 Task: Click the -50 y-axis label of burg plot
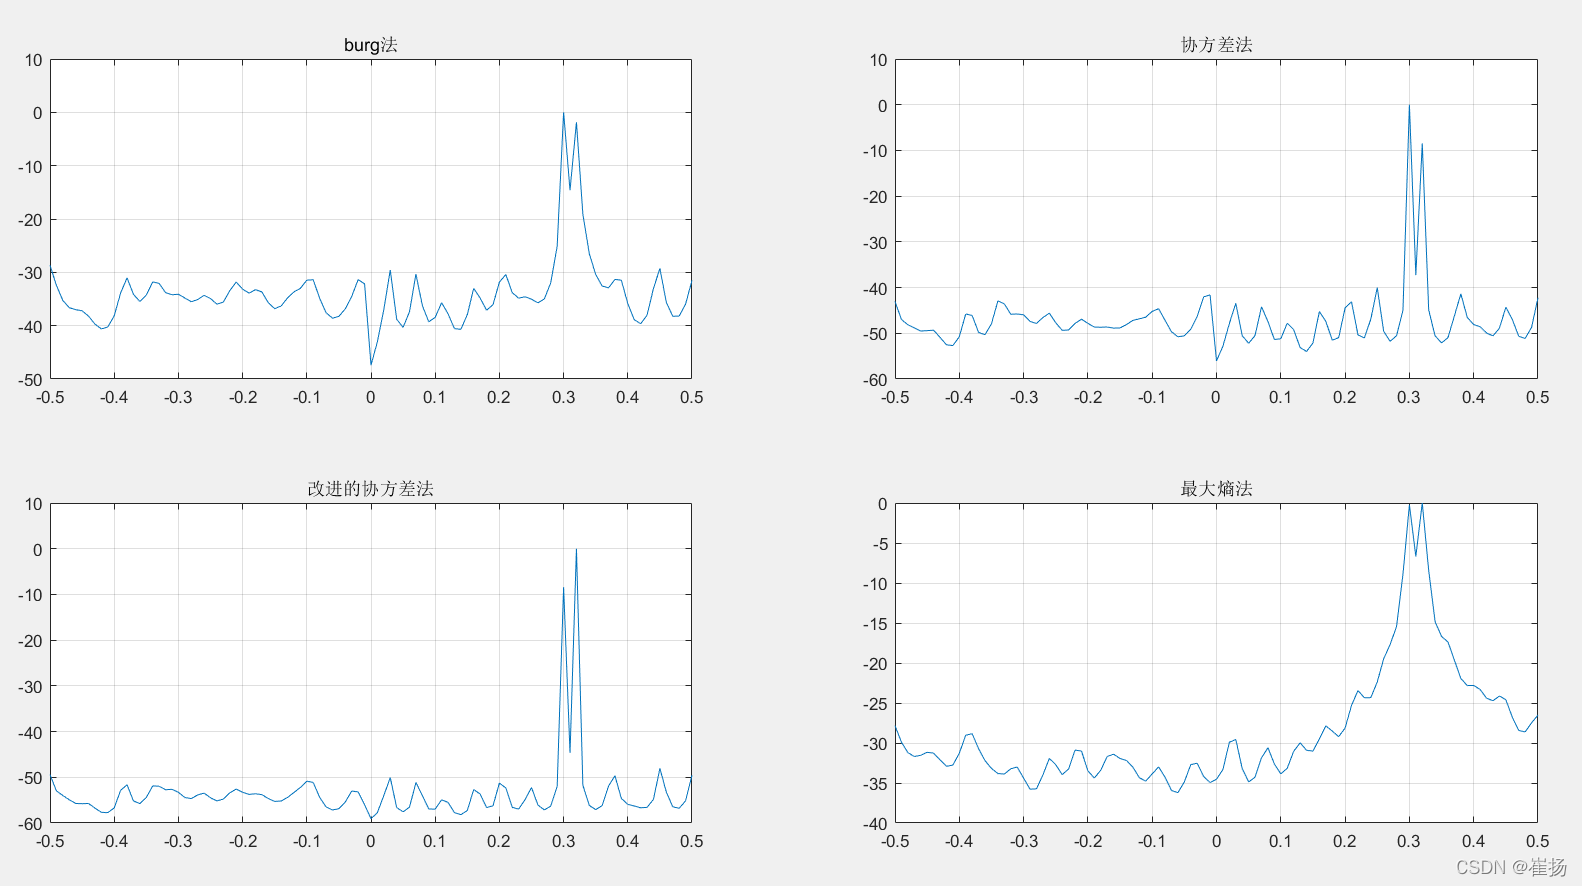pyautogui.click(x=30, y=380)
